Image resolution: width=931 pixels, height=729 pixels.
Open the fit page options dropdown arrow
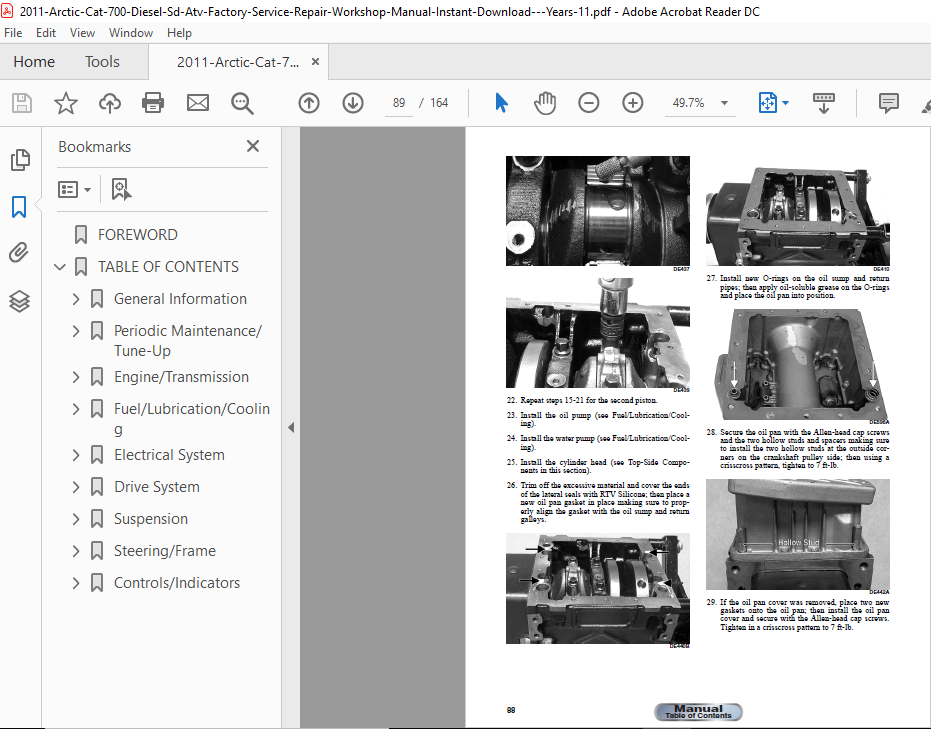click(786, 103)
